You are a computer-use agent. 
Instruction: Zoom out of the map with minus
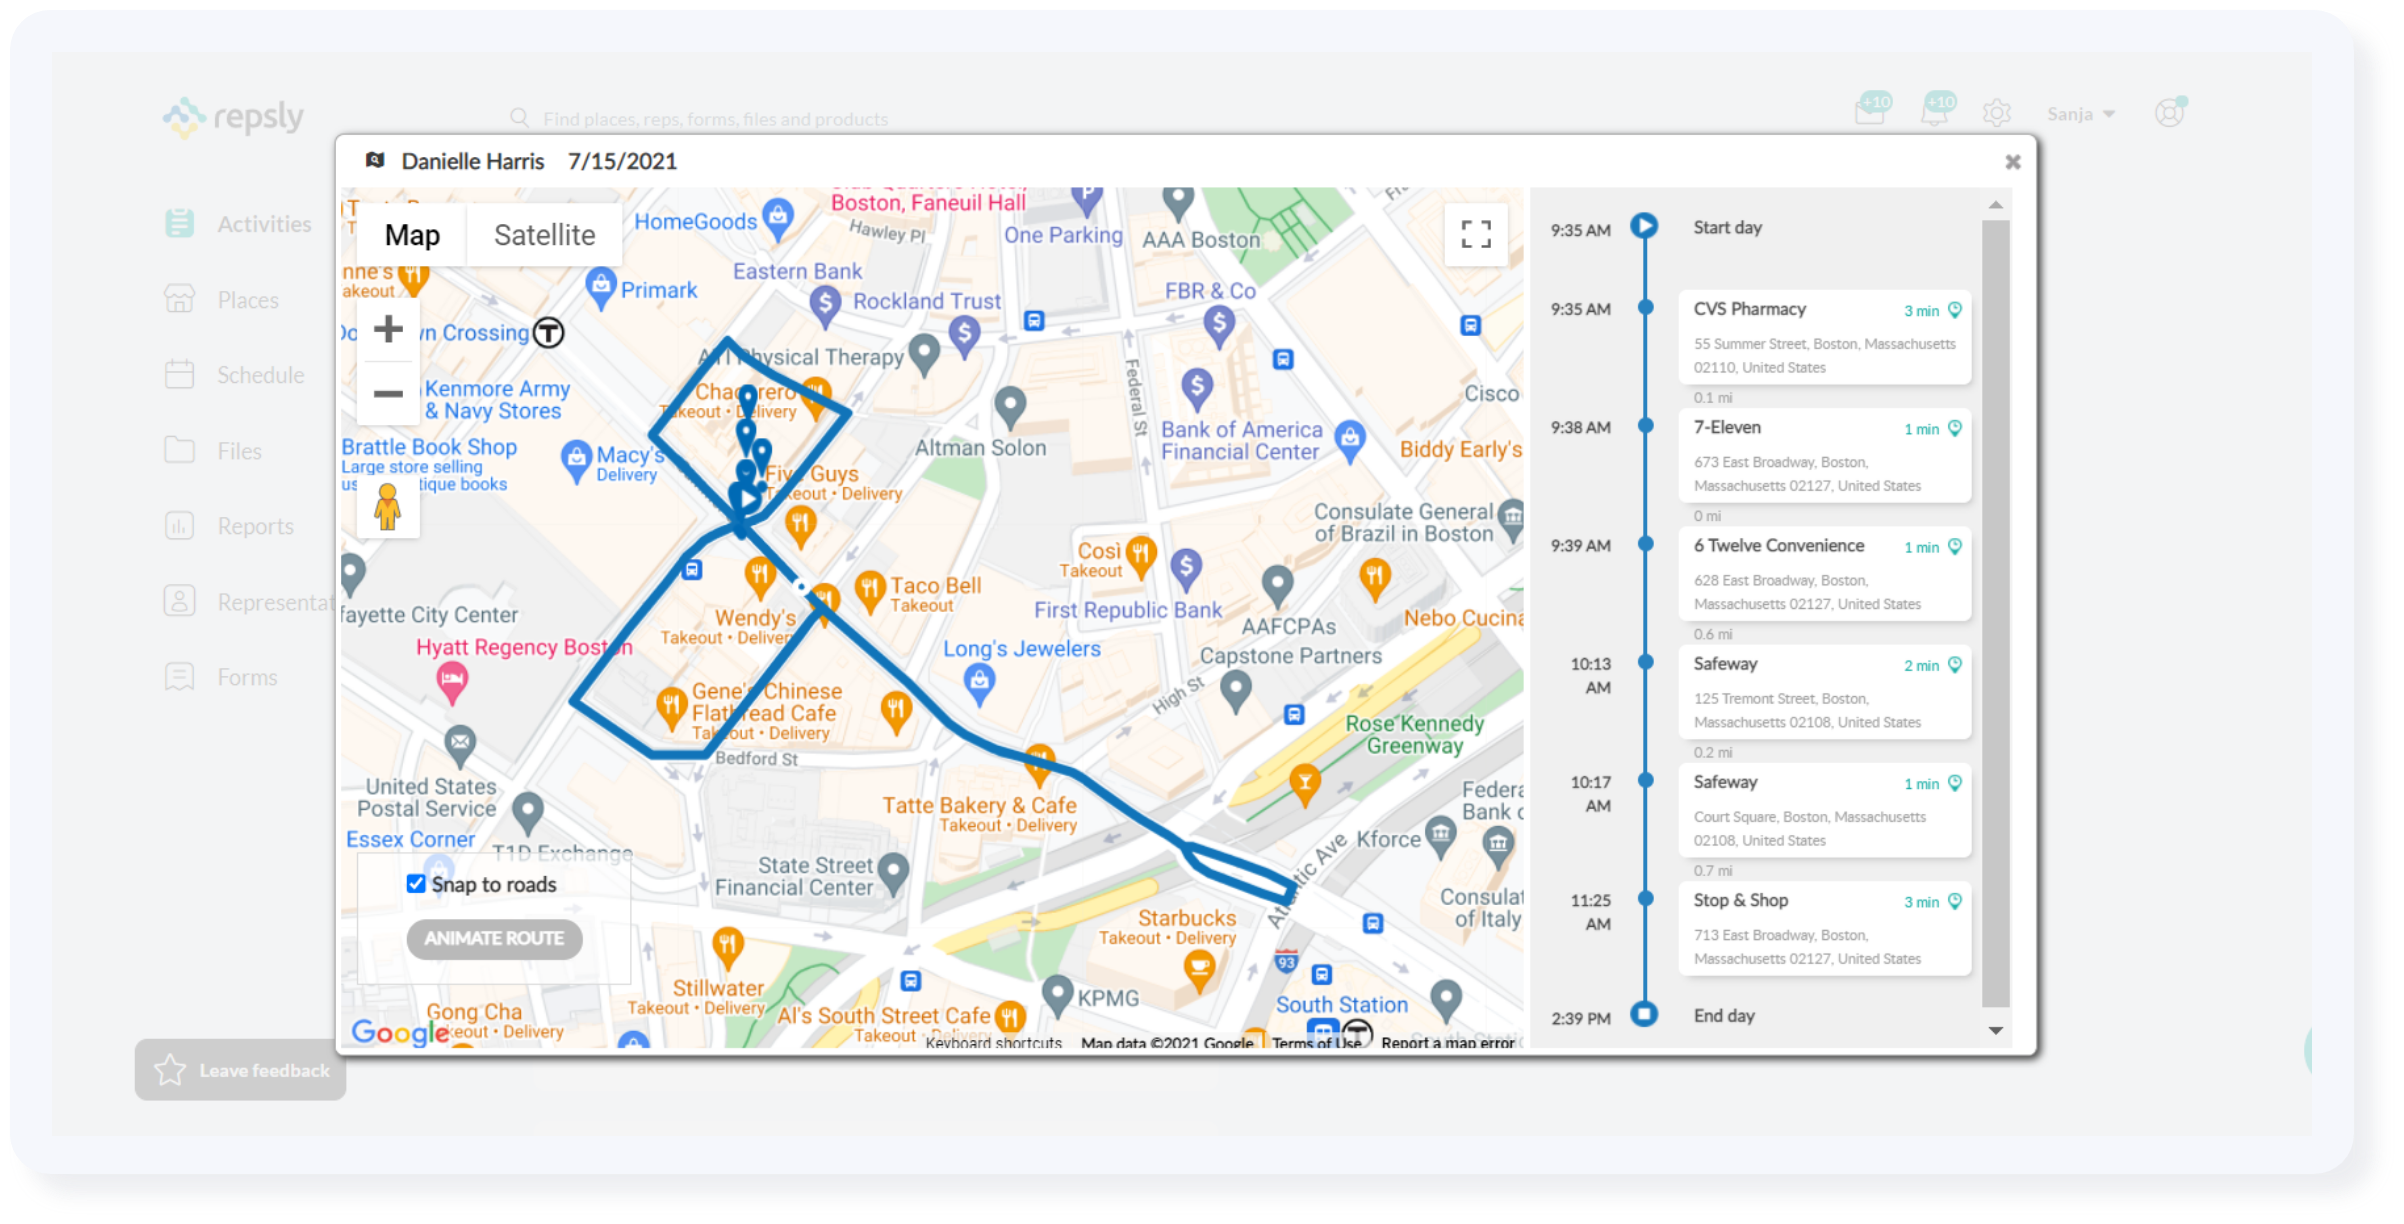388,394
